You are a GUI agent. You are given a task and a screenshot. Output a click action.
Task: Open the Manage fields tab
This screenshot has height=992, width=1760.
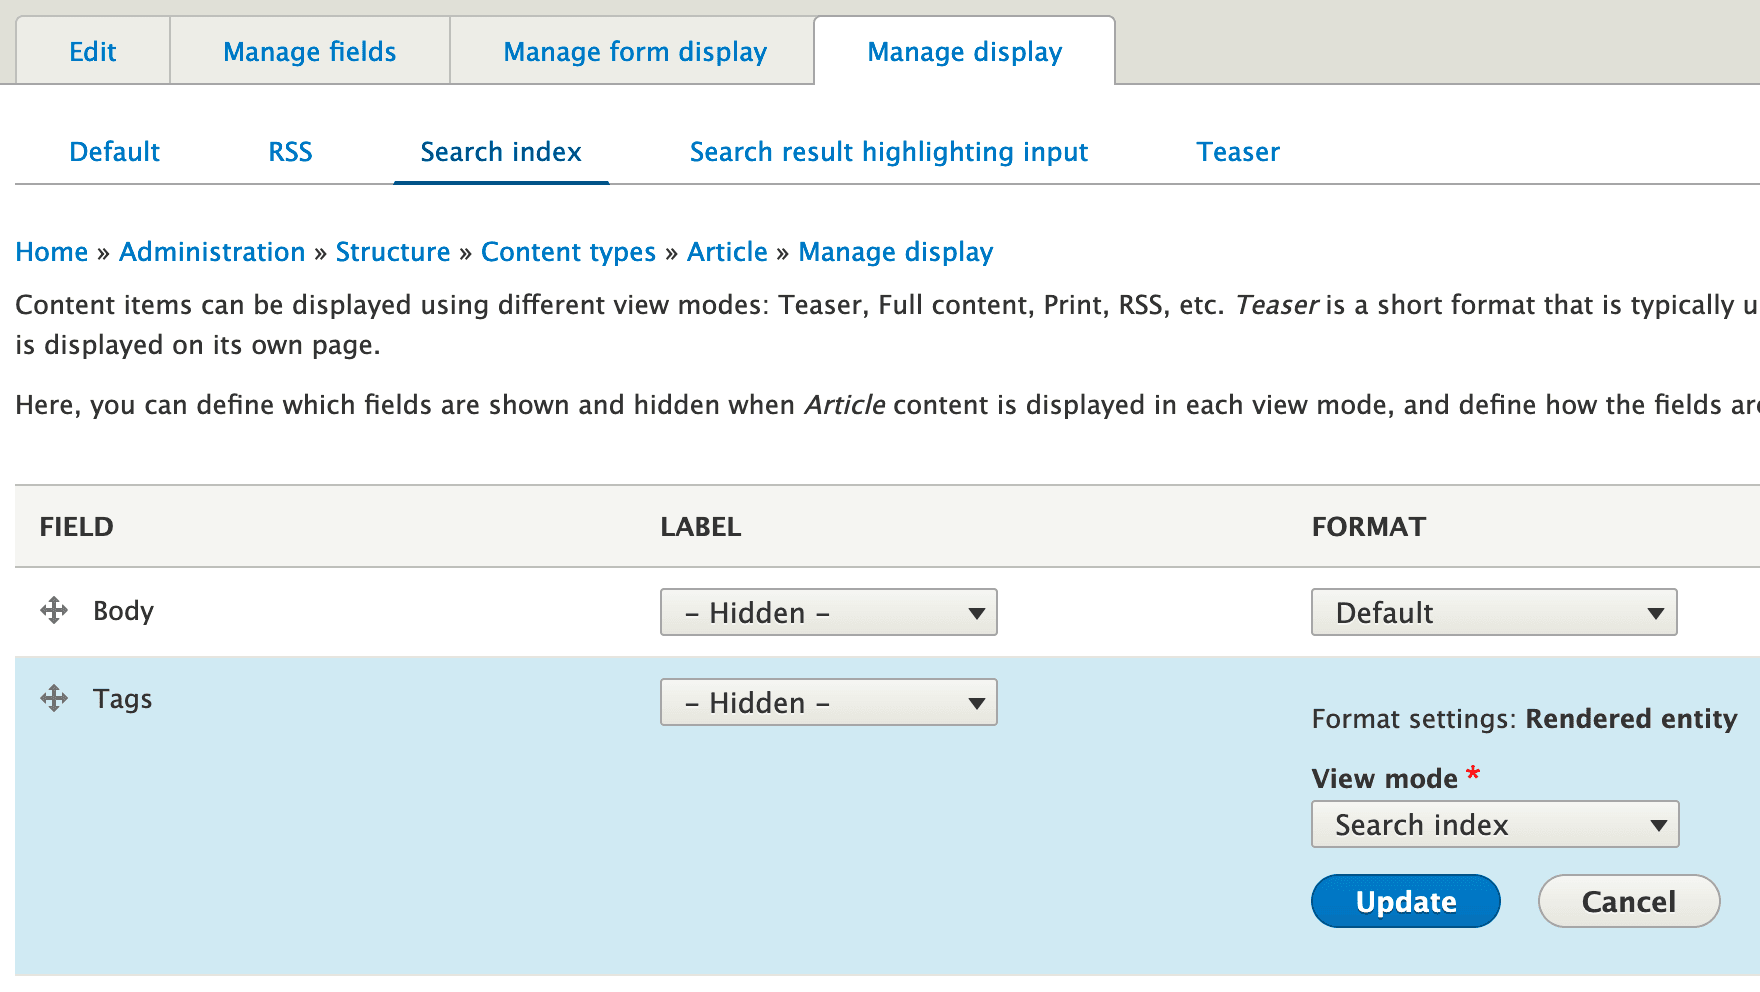click(x=310, y=52)
